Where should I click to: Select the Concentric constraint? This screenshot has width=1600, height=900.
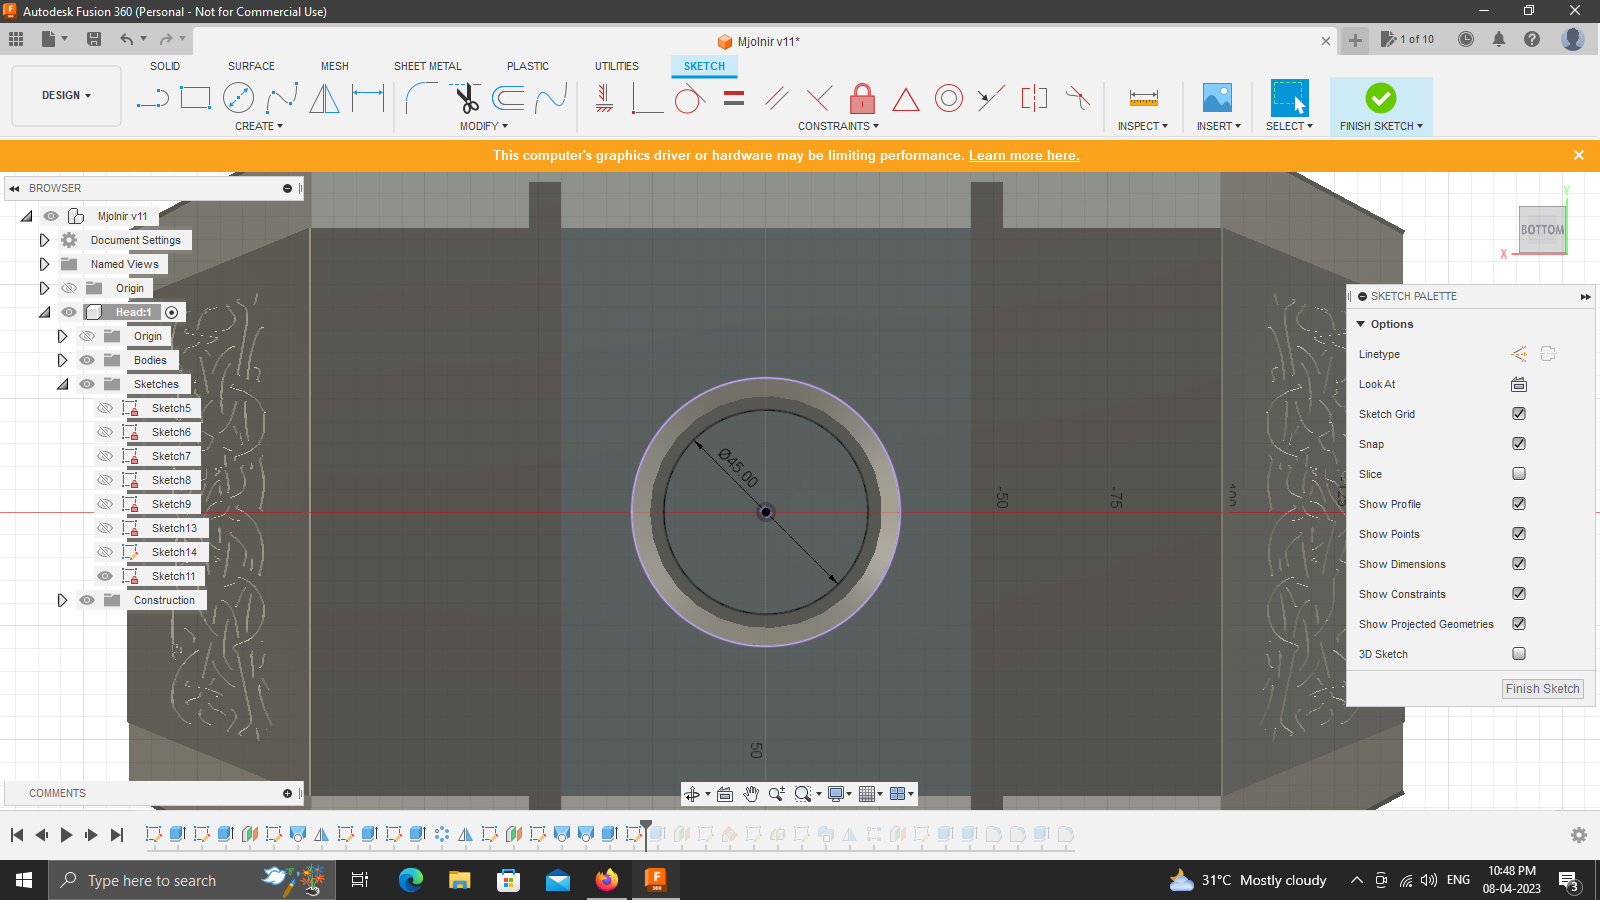pos(948,98)
